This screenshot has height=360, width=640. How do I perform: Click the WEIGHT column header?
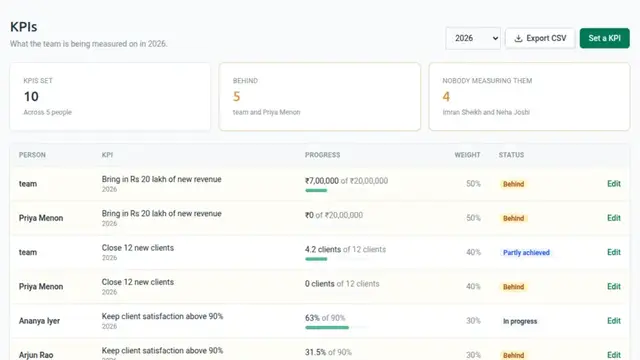tap(467, 155)
